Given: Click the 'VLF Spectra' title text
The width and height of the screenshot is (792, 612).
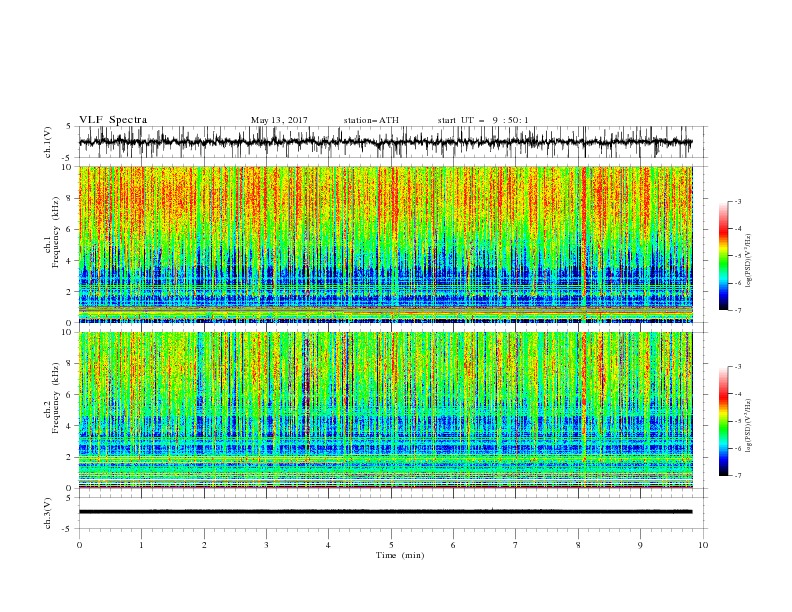Looking at the screenshot, I should pos(113,120).
